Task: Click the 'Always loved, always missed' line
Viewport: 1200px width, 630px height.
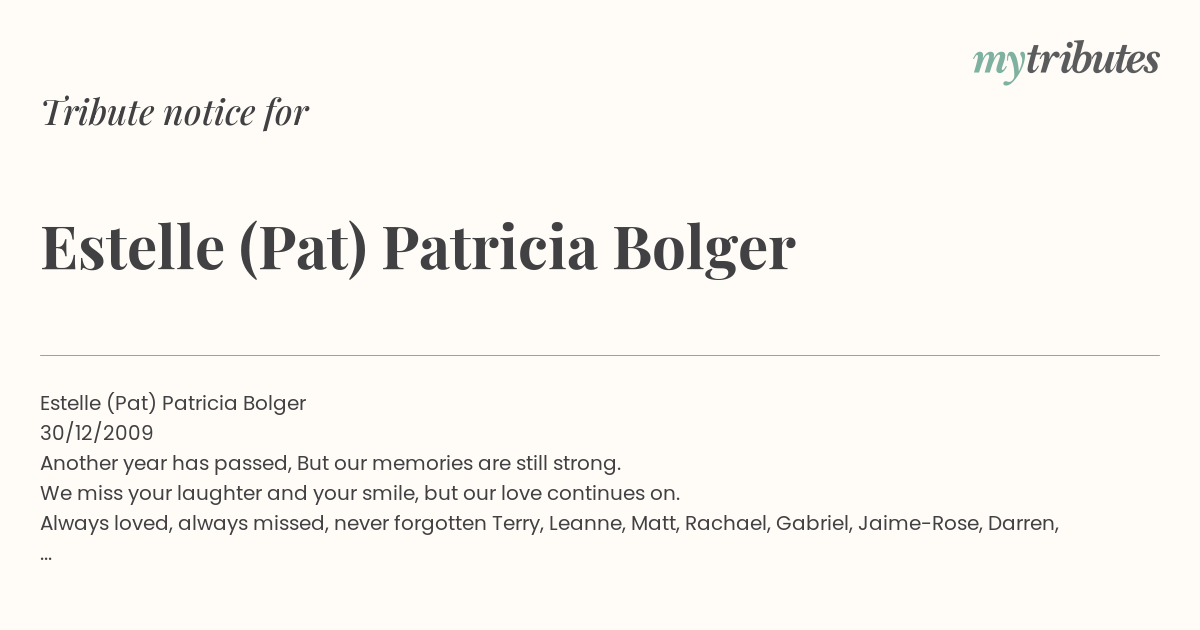Action: tap(549, 523)
